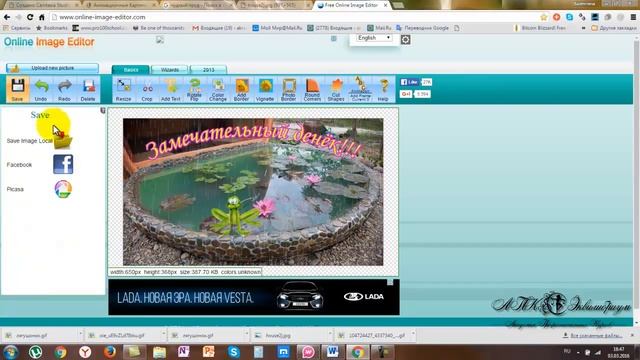This screenshot has width=640, height=360.
Task: Open Skype from the taskbar
Action: click(233, 352)
